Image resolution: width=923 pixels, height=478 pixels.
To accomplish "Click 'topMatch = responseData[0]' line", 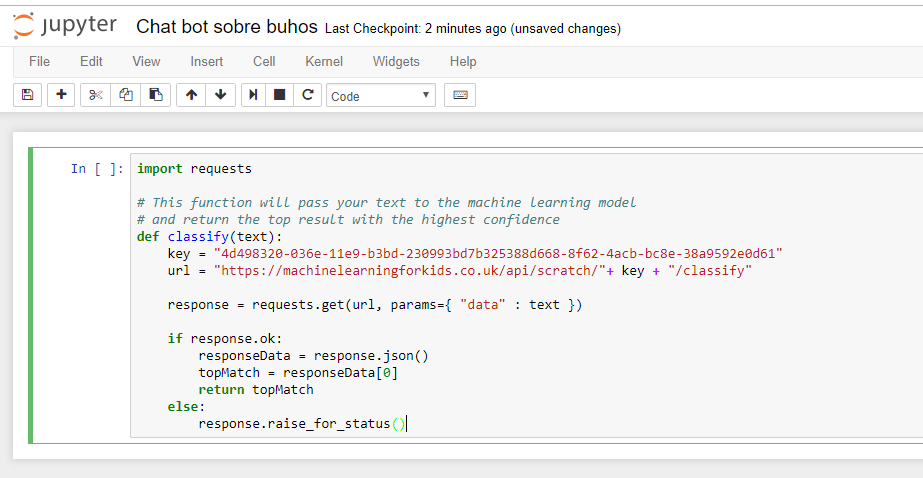I will tap(298, 373).
